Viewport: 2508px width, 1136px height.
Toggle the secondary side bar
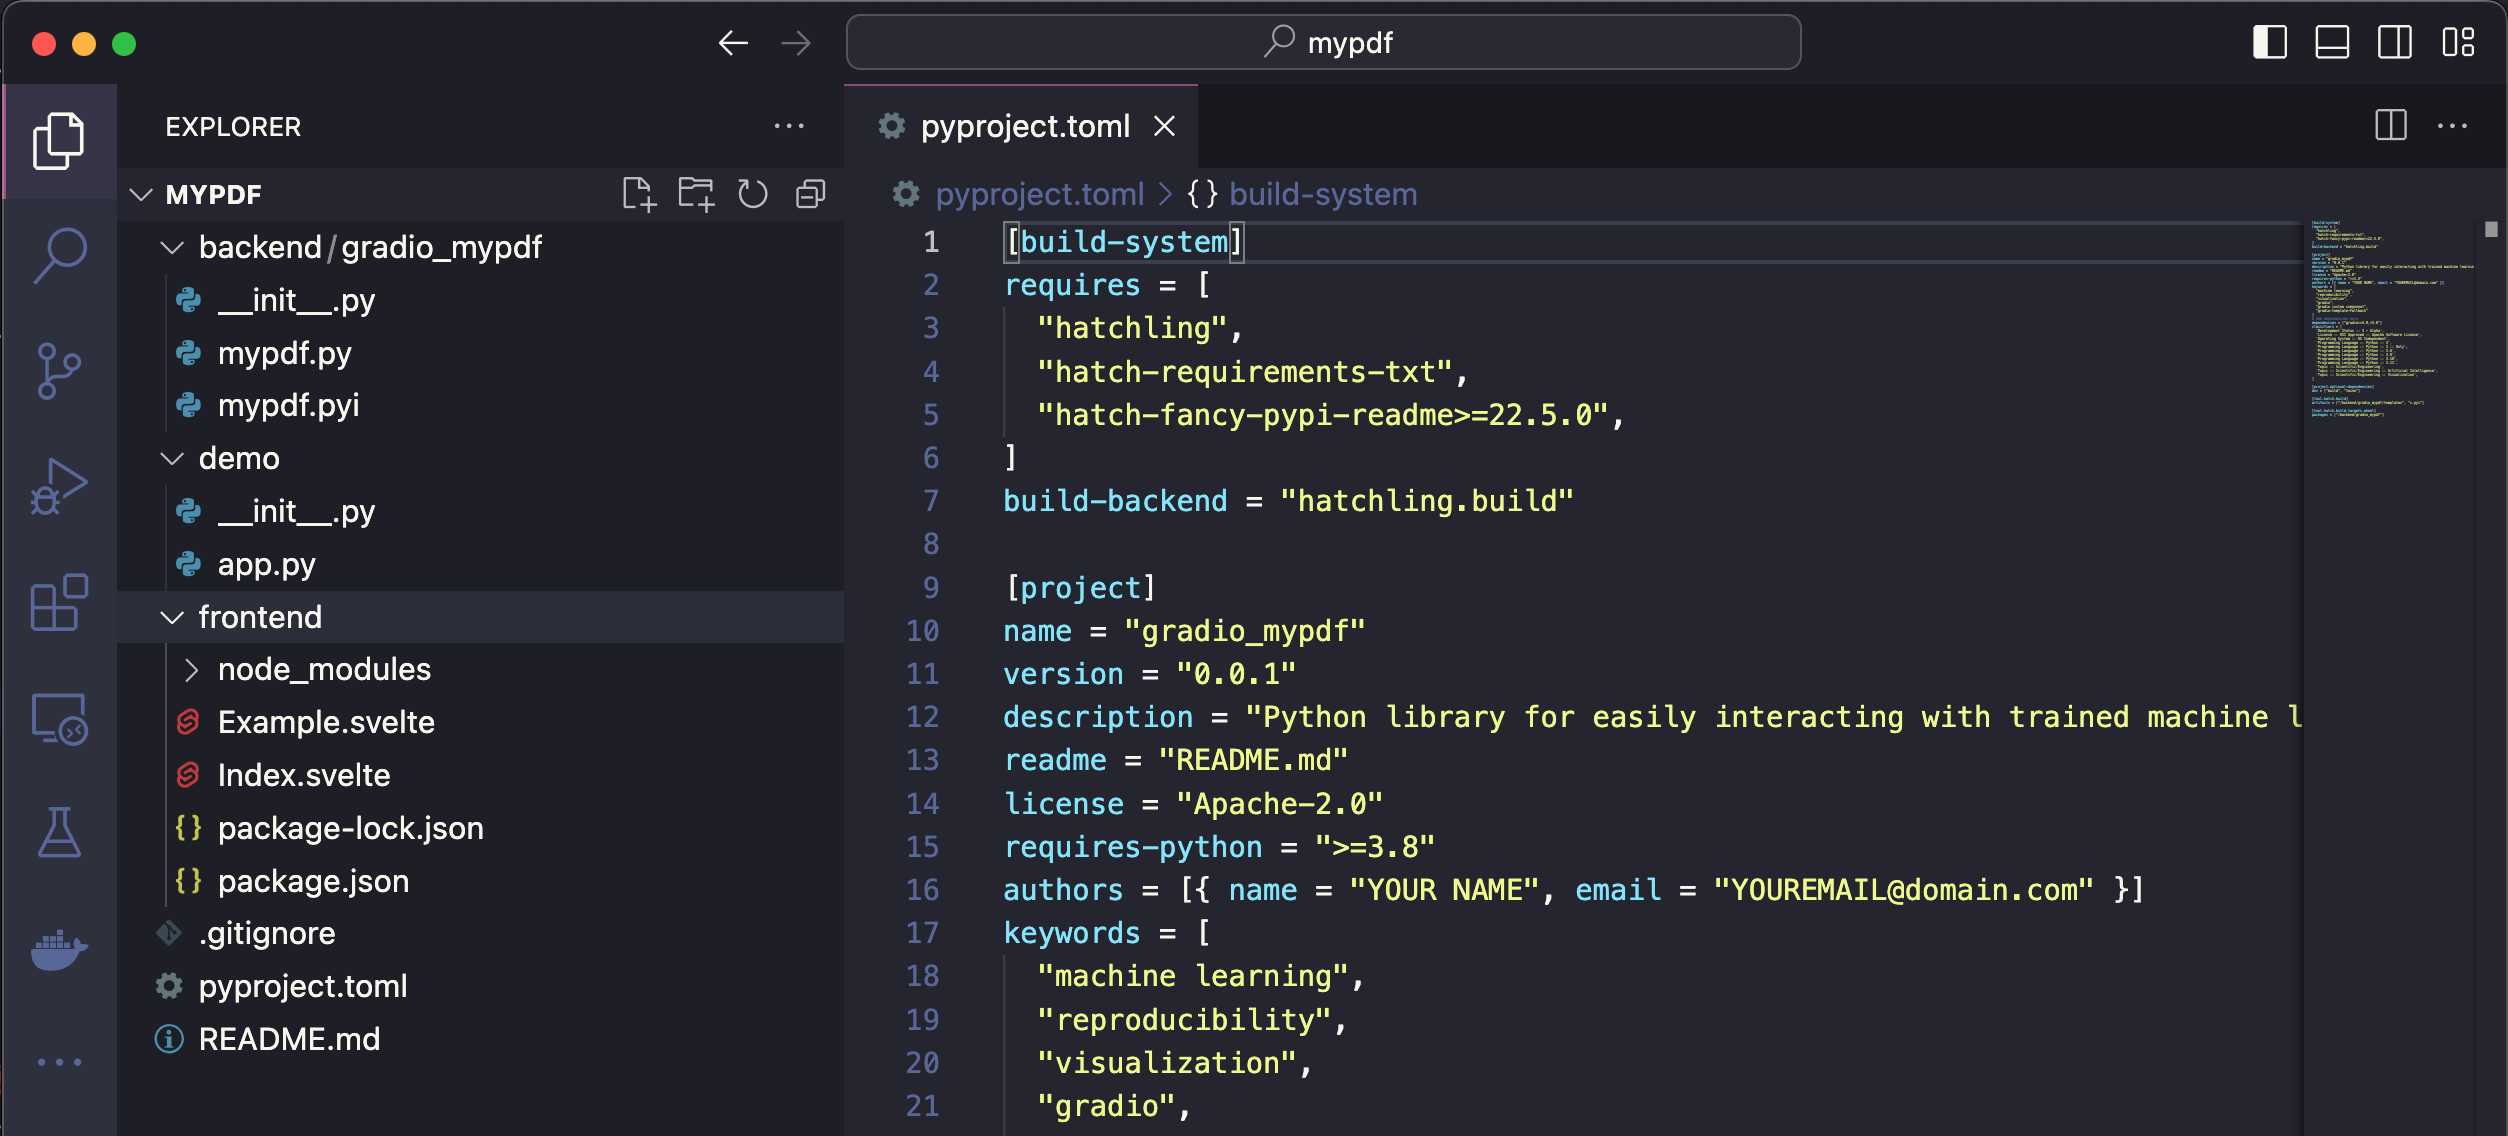[2395, 42]
